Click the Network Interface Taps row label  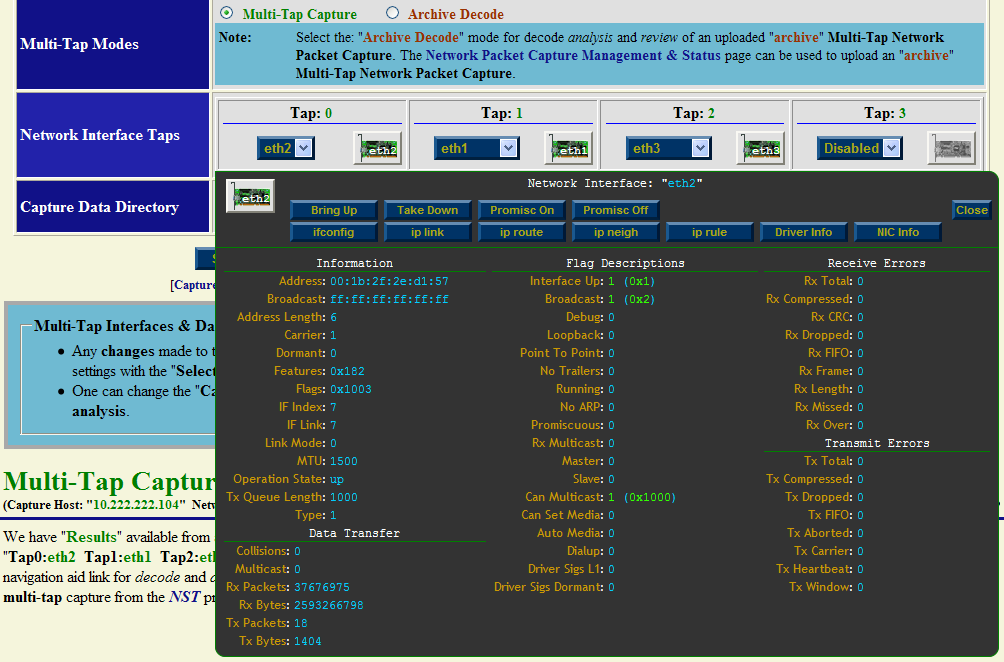[x=100, y=135]
